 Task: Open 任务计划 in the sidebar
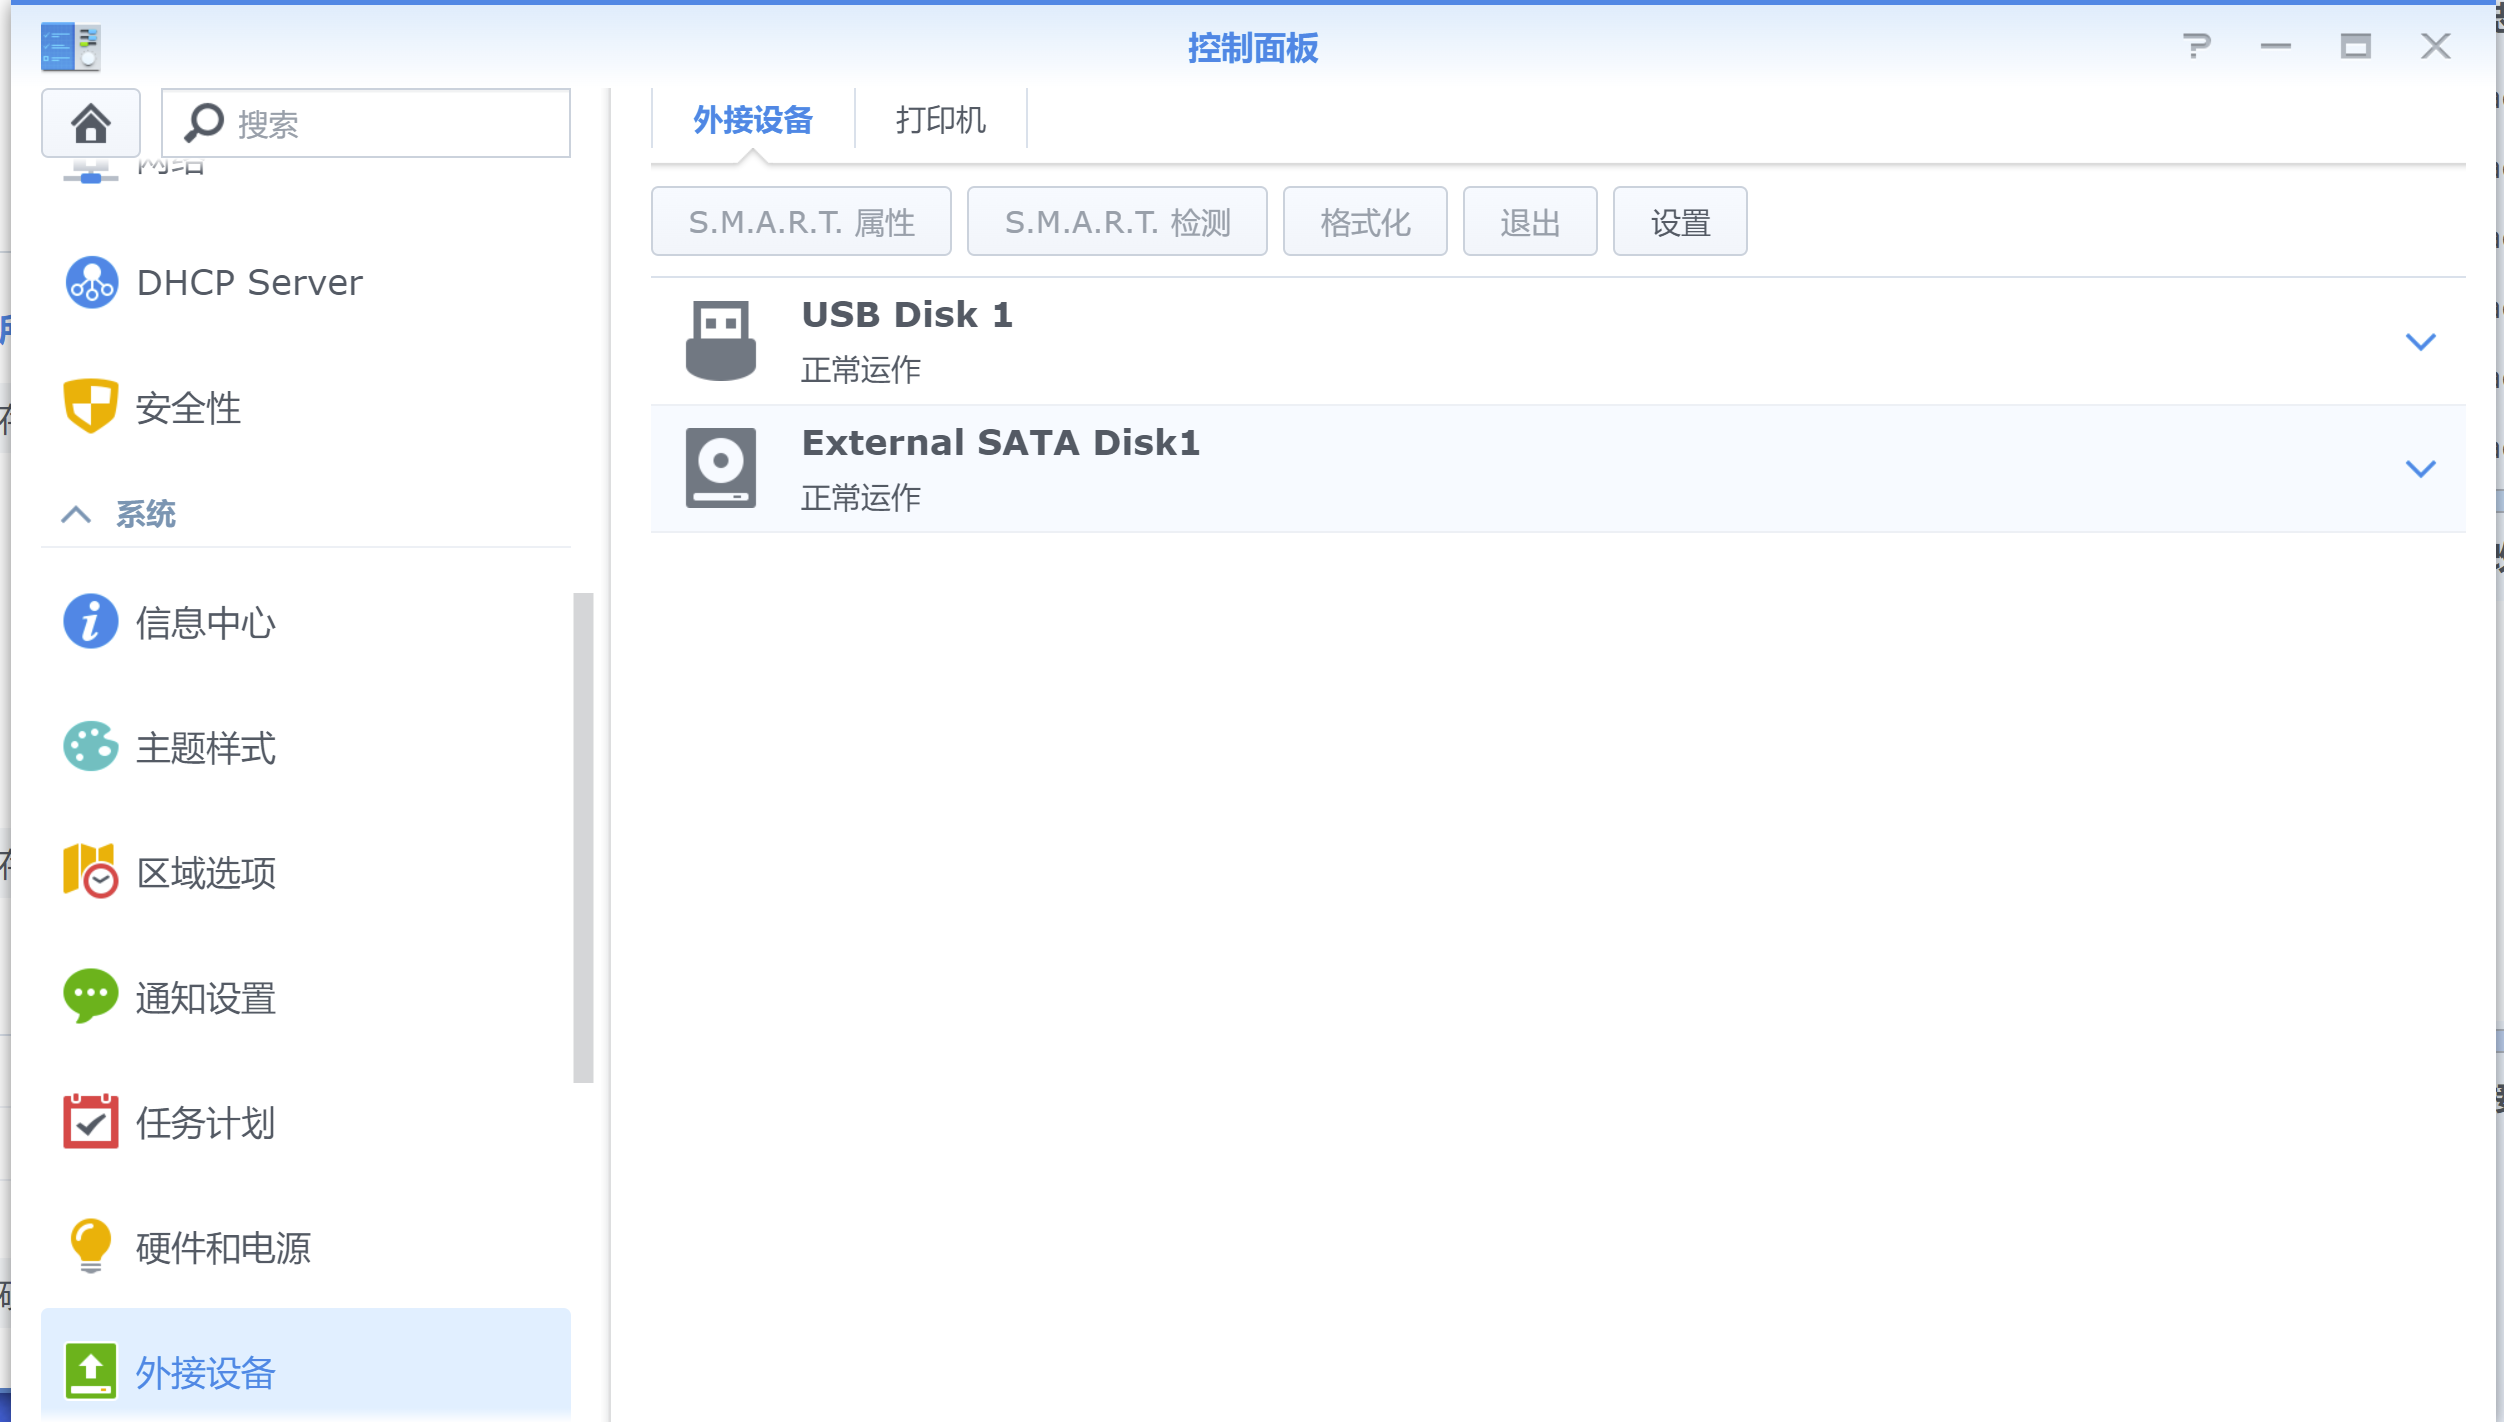pyautogui.click(x=306, y=1121)
